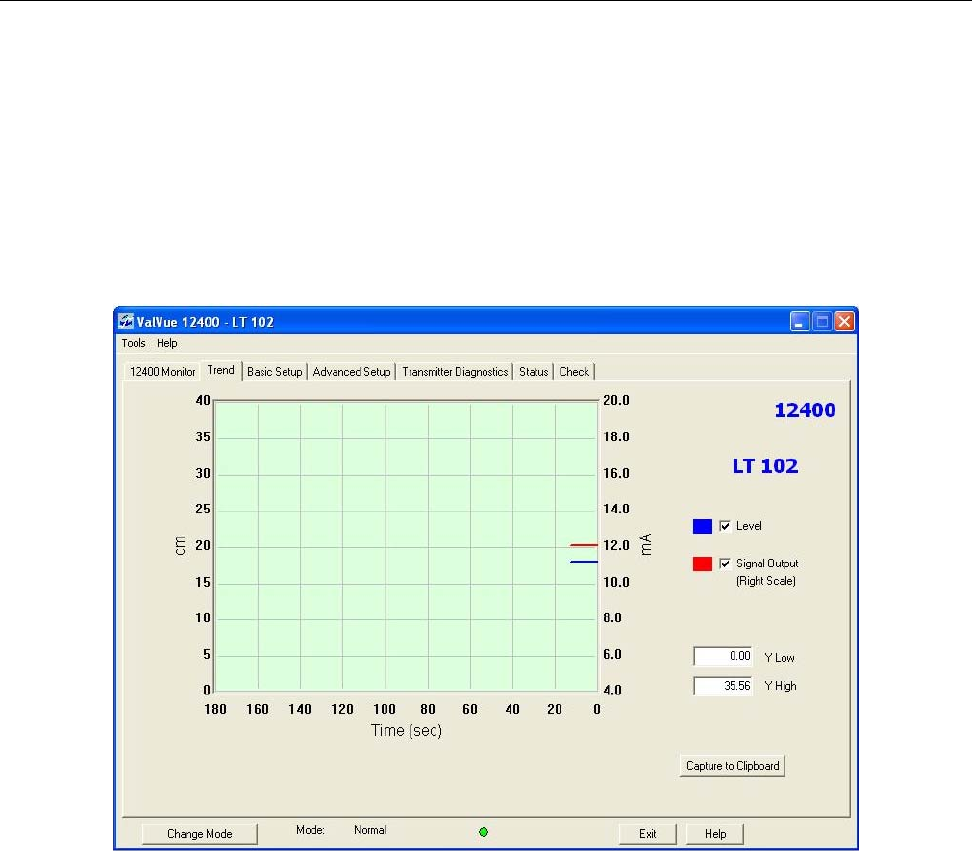The height and width of the screenshot is (851, 972).
Task: Open the Advanced Setup tab
Action: point(351,372)
